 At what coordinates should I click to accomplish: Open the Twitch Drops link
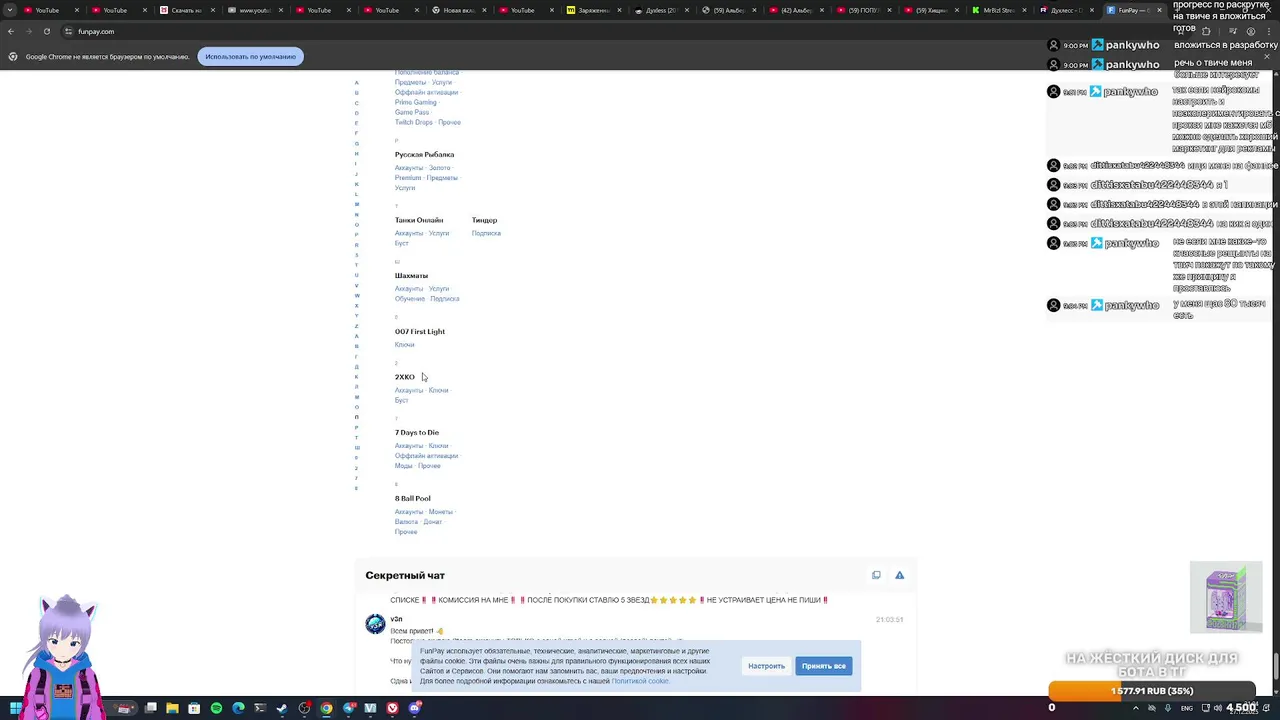tap(413, 122)
